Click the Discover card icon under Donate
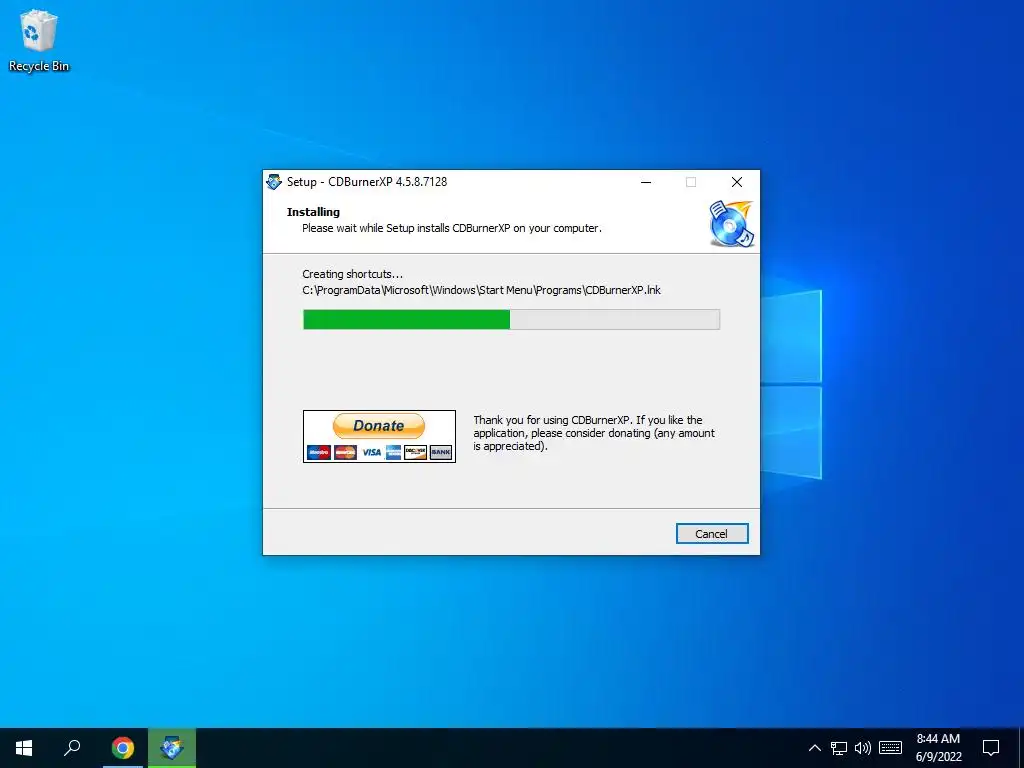 point(415,452)
